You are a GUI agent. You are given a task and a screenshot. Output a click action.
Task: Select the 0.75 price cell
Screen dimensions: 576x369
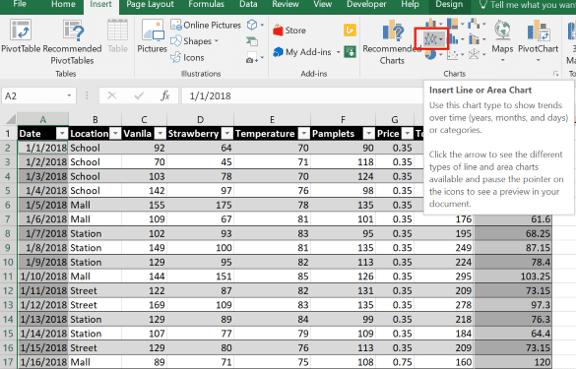point(395,362)
